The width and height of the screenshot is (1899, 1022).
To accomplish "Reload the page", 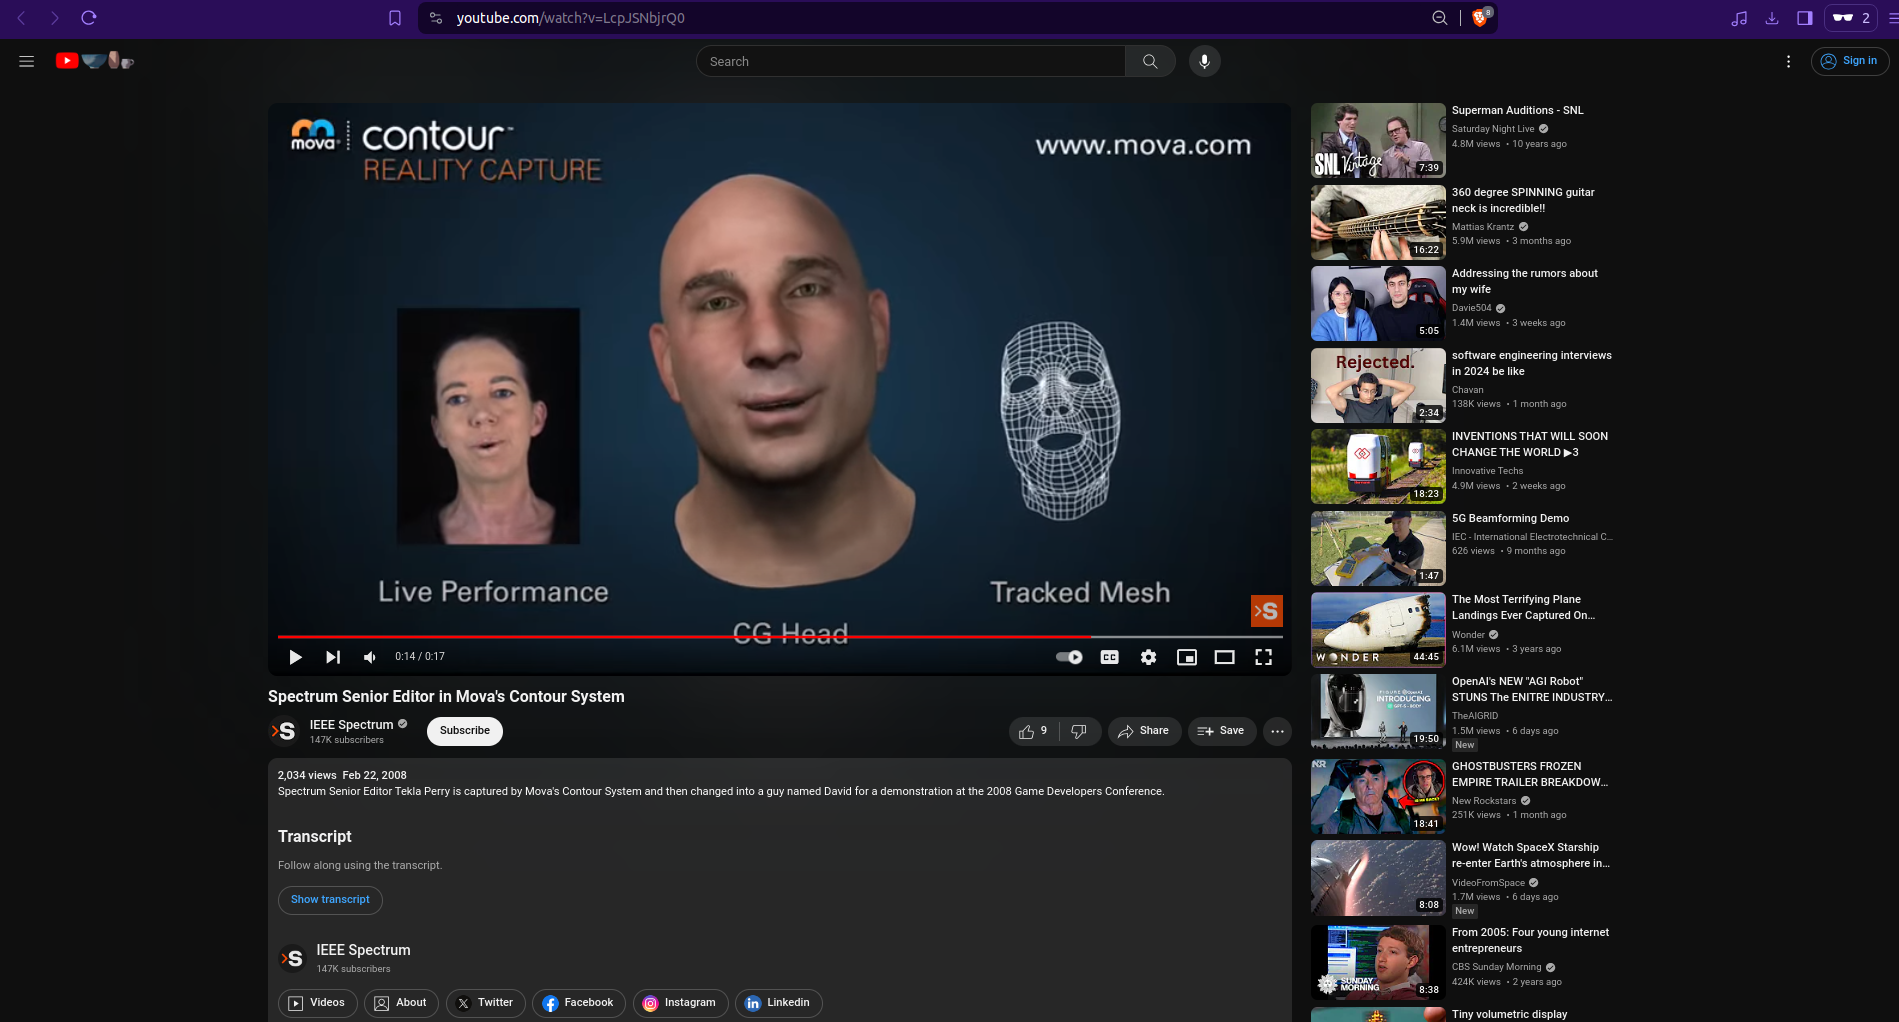I will coord(89,18).
